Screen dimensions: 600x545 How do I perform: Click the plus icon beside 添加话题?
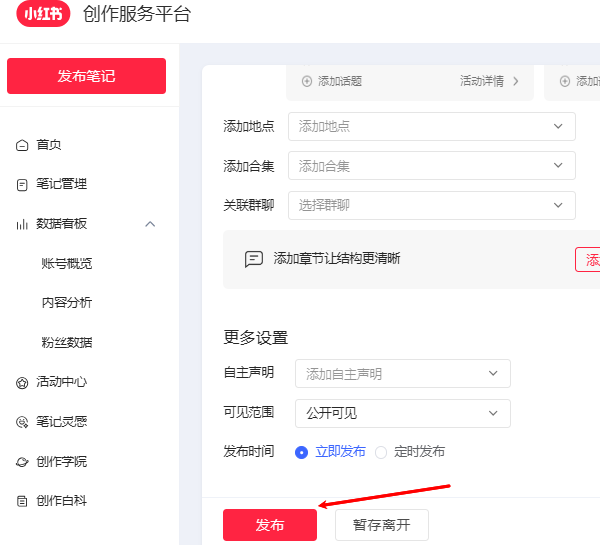[x=307, y=81]
